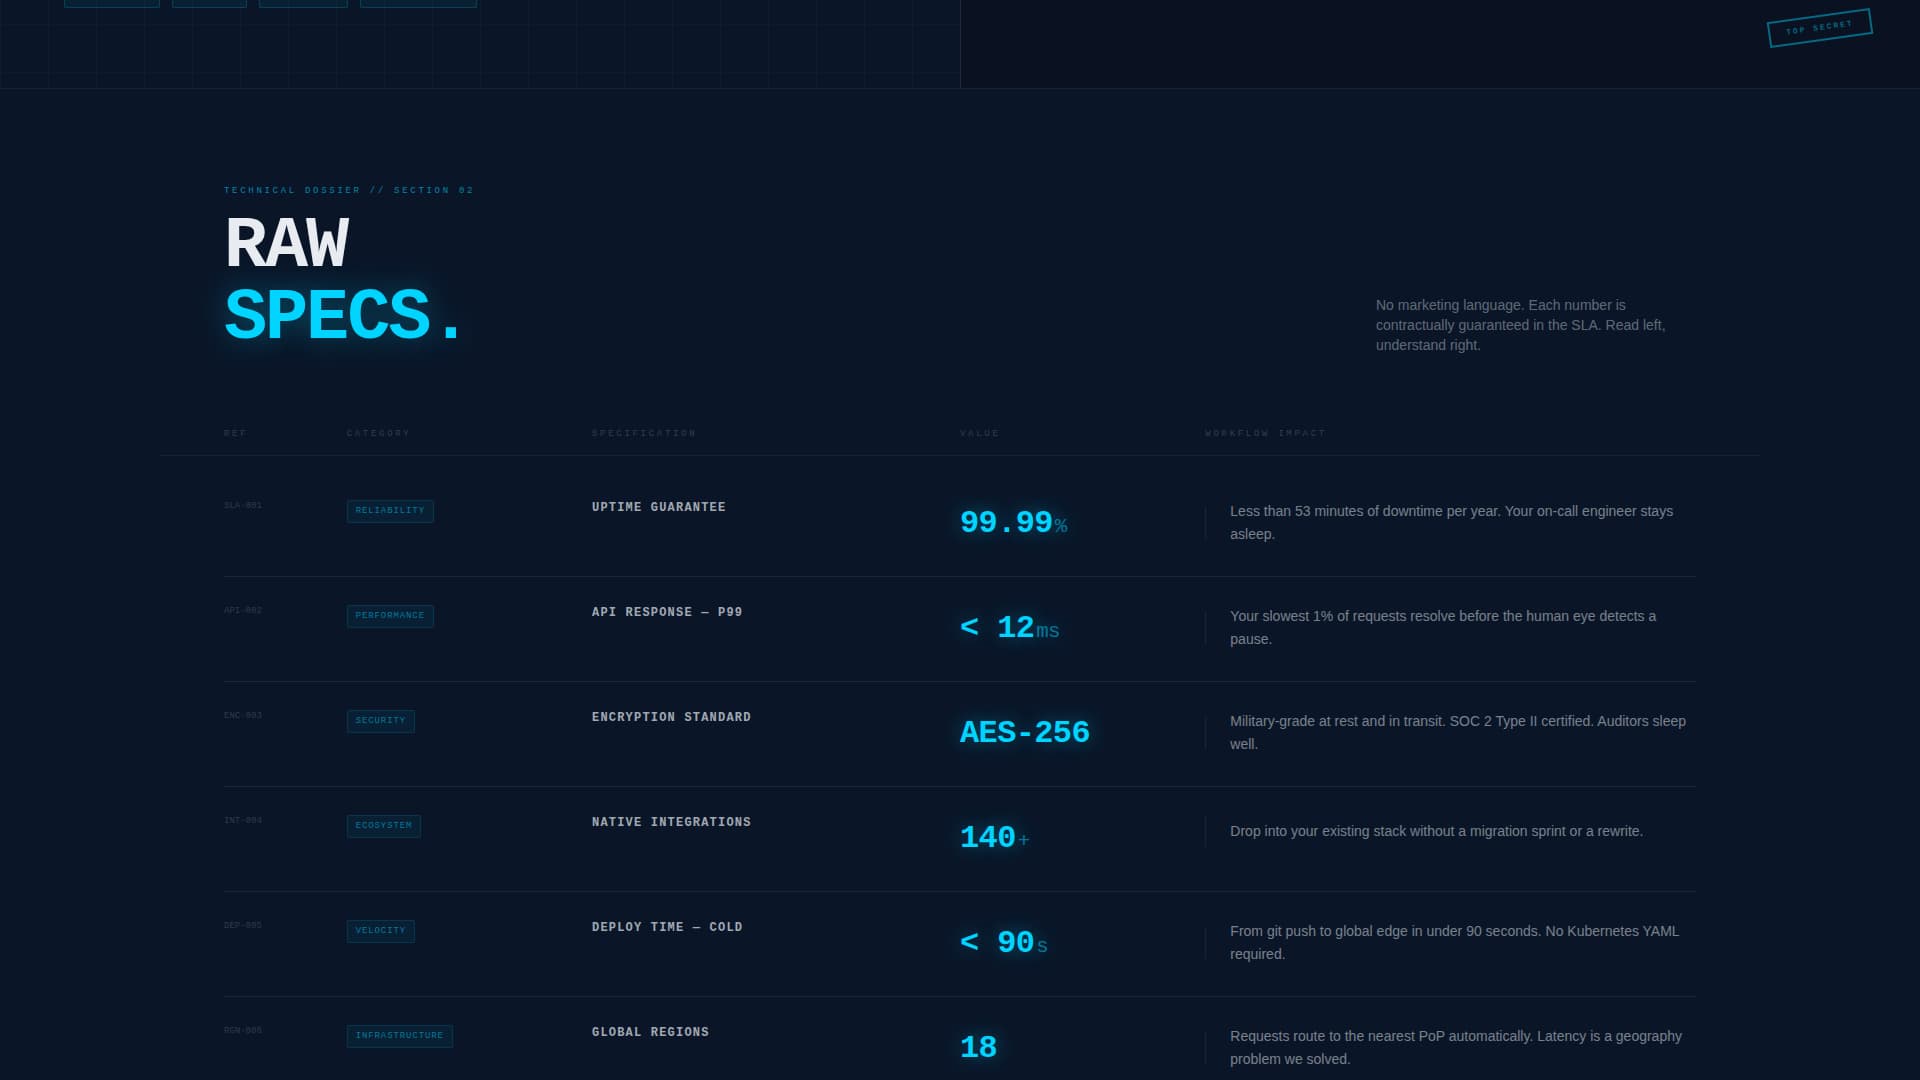Select the SECURITY category tag
Viewport: 1920px width, 1080px height.
pos(381,721)
